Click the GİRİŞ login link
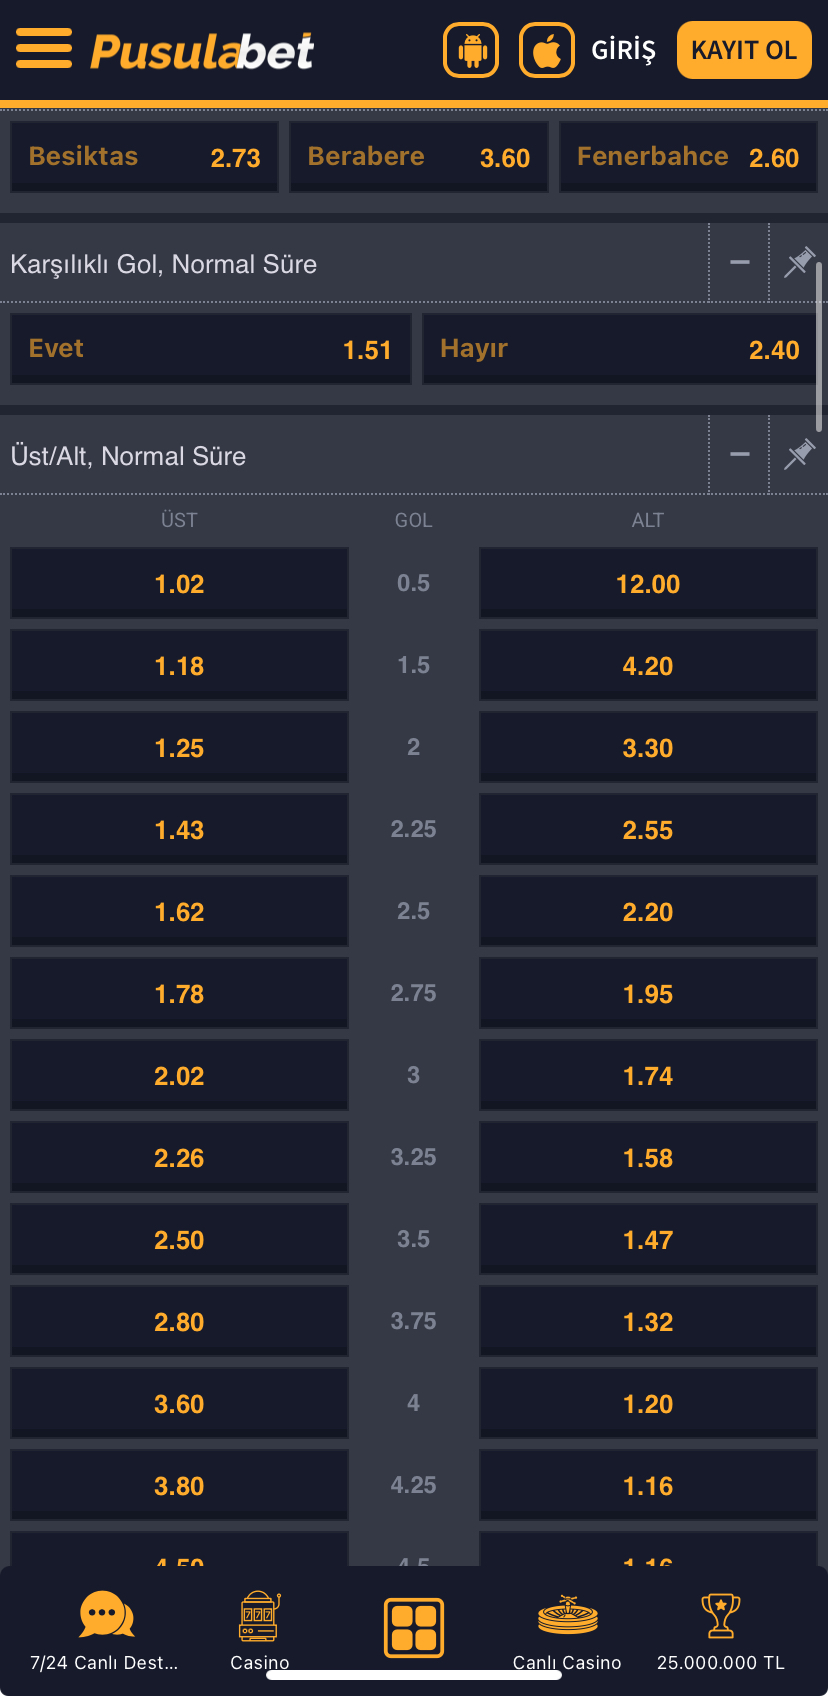The height and width of the screenshot is (1696, 828). 623,50
